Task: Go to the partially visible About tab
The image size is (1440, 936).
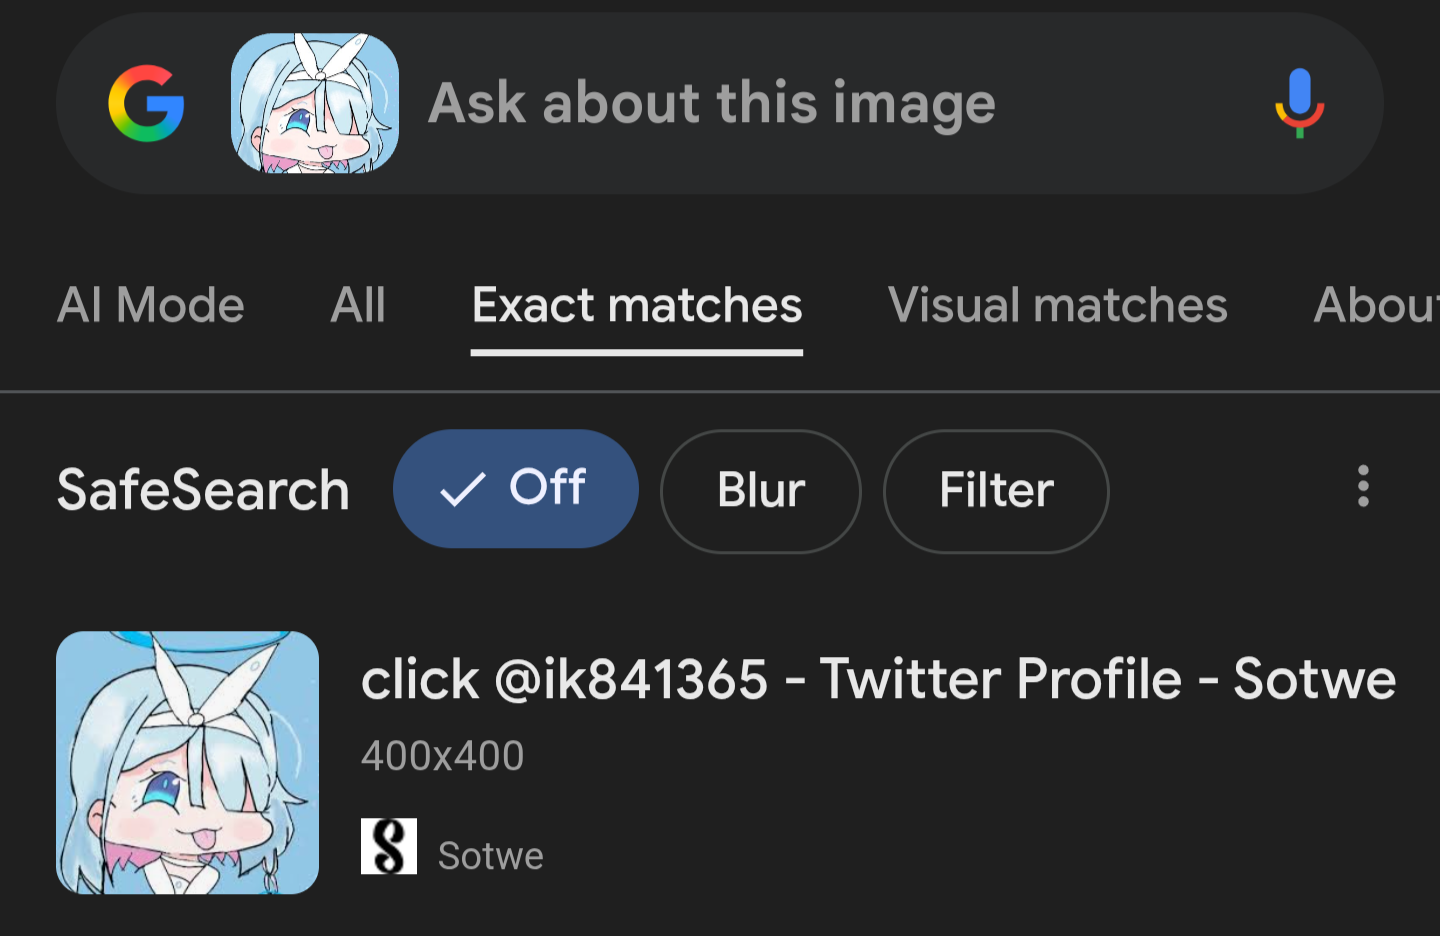Action: pyautogui.click(x=1375, y=305)
